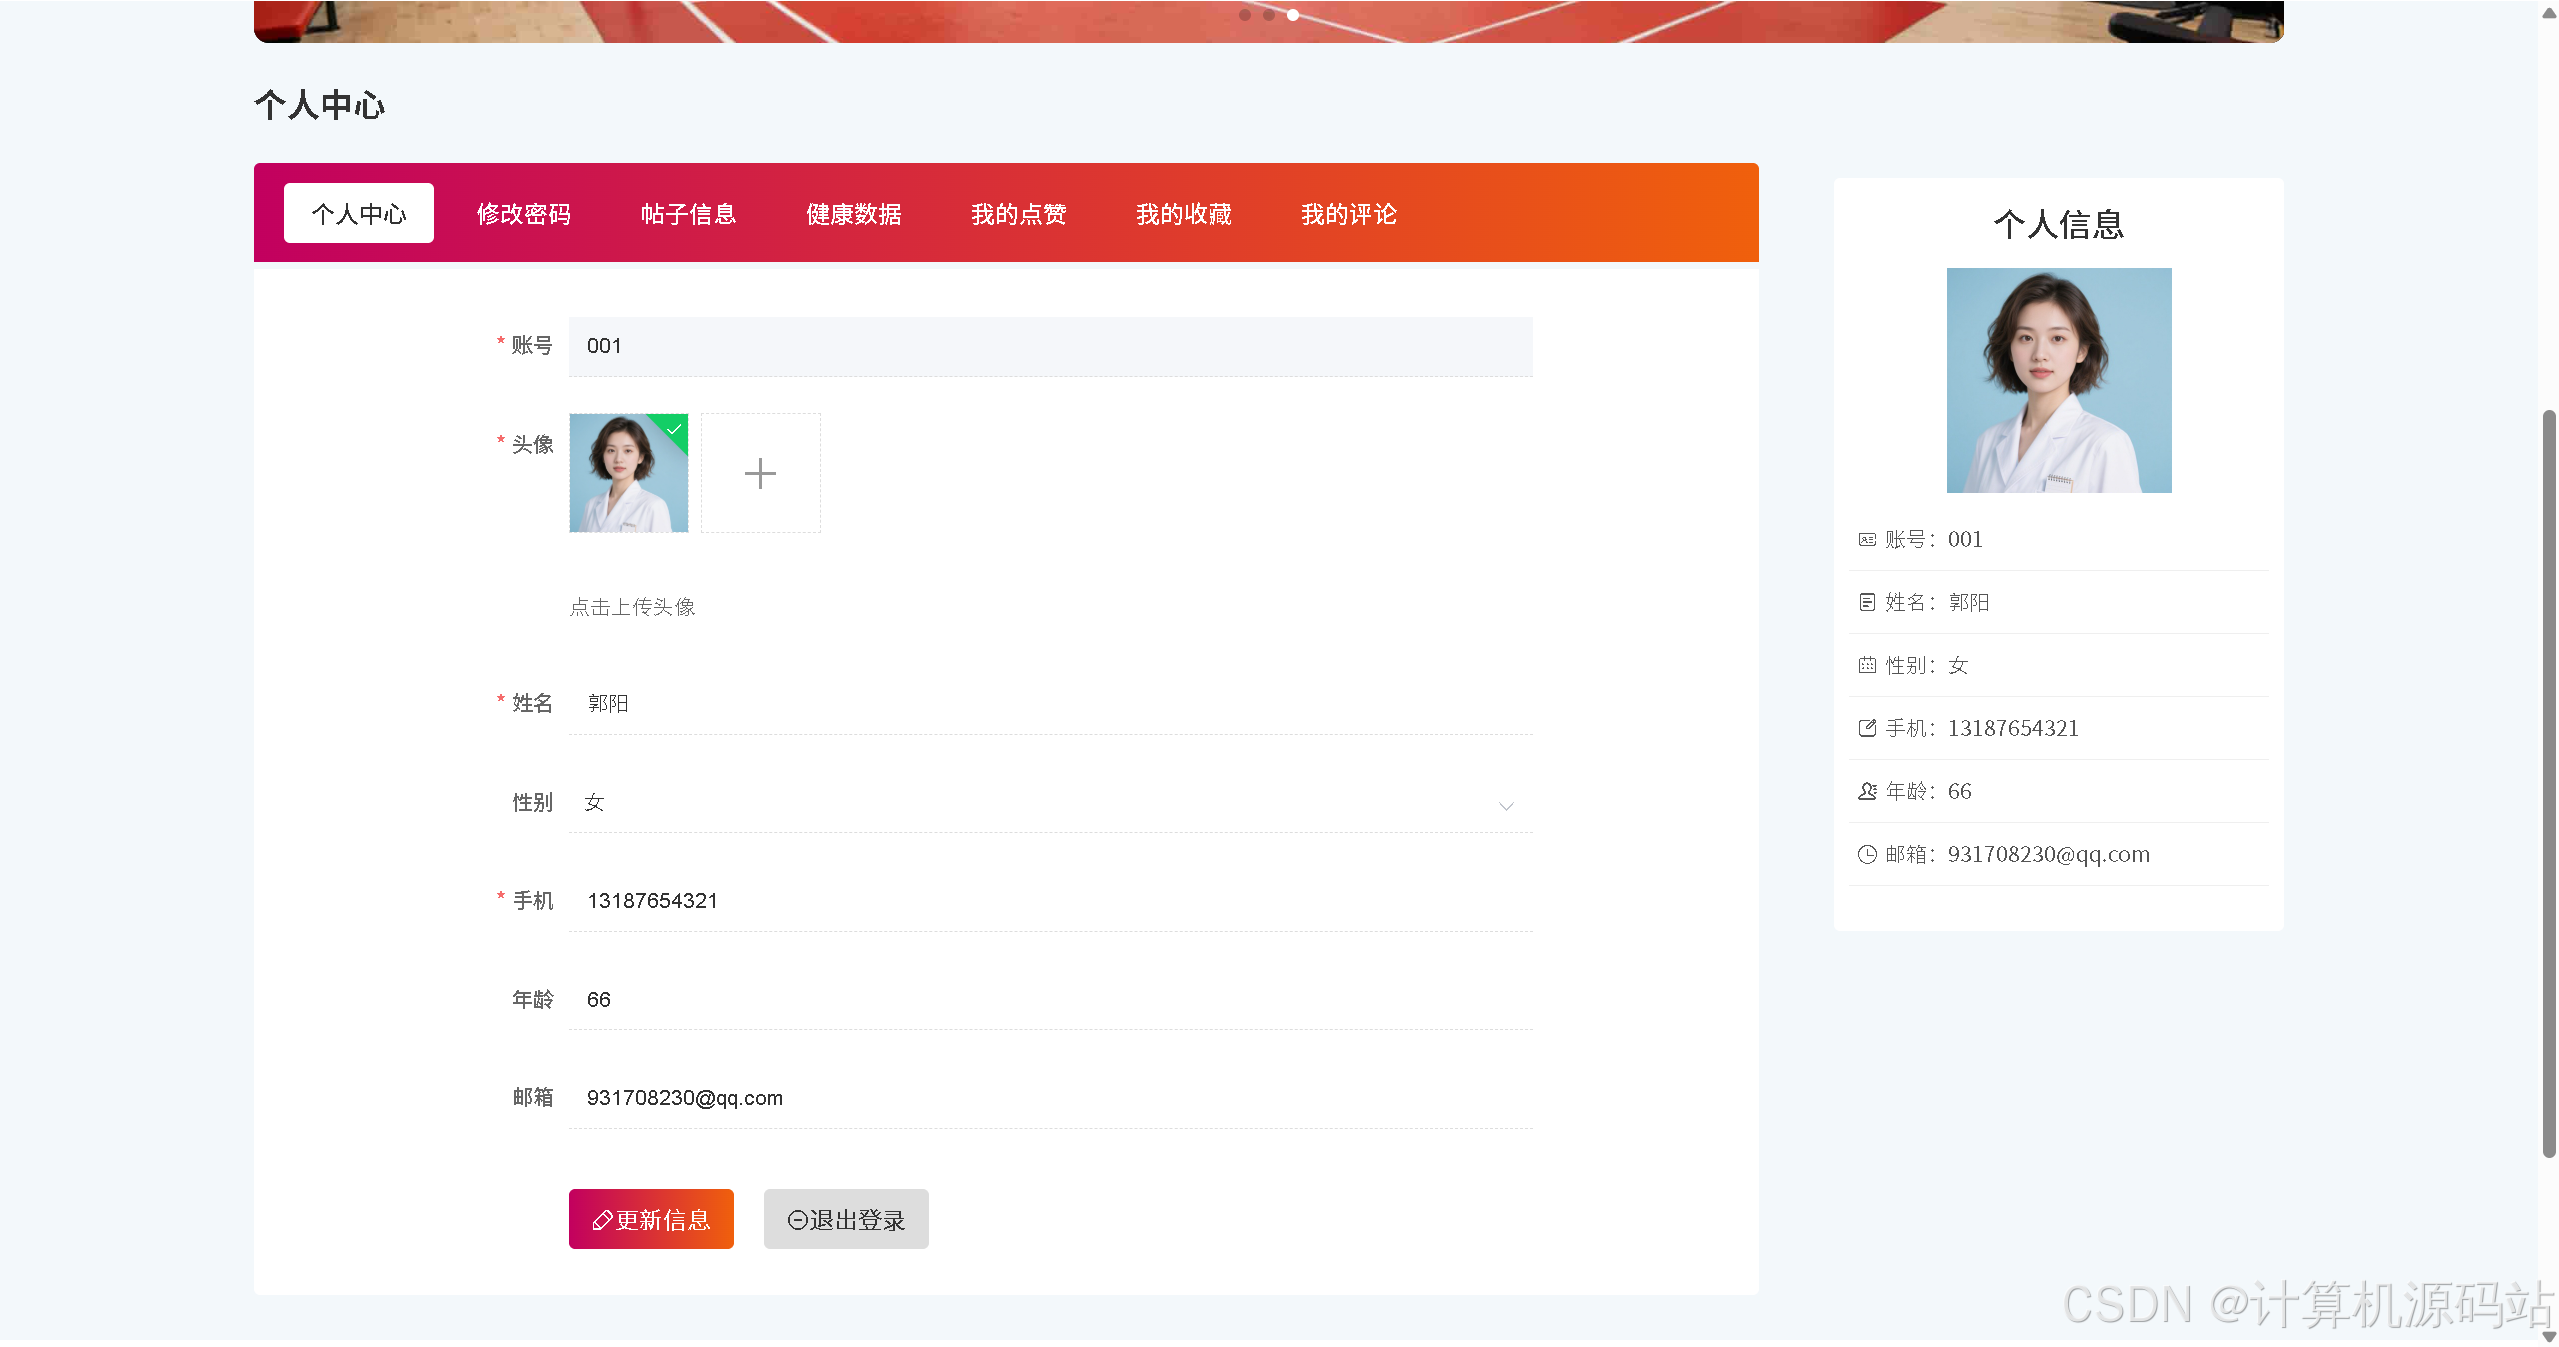Select the third carousel indicator dot
The height and width of the screenshot is (1347, 2559).
(x=1293, y=15)
